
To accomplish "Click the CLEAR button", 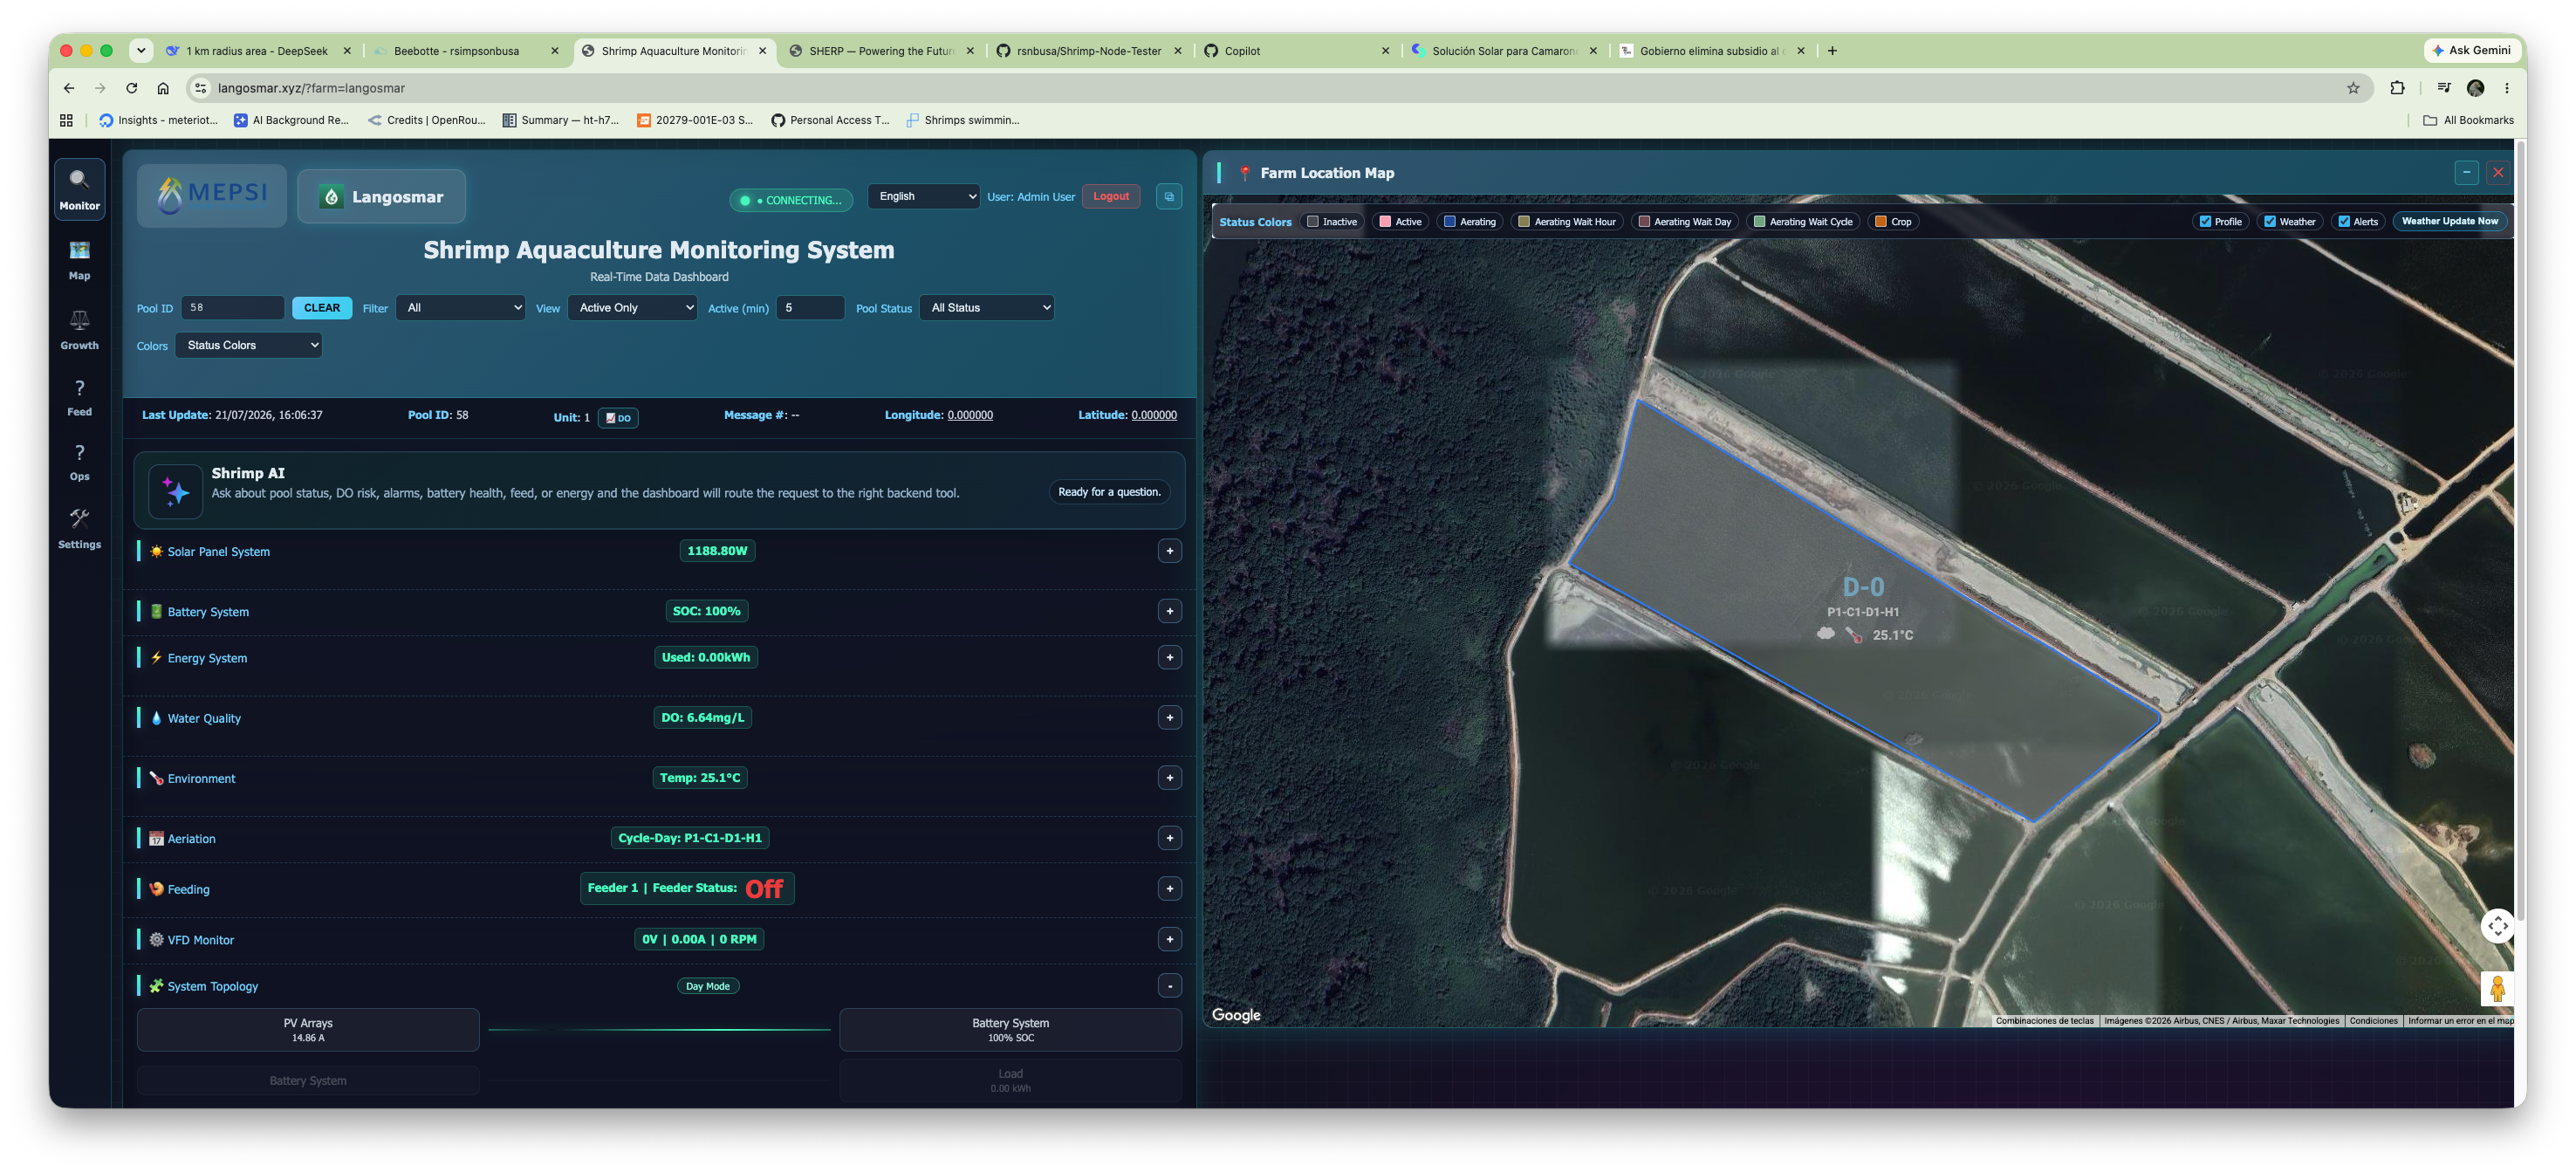I will click(322, 308).
